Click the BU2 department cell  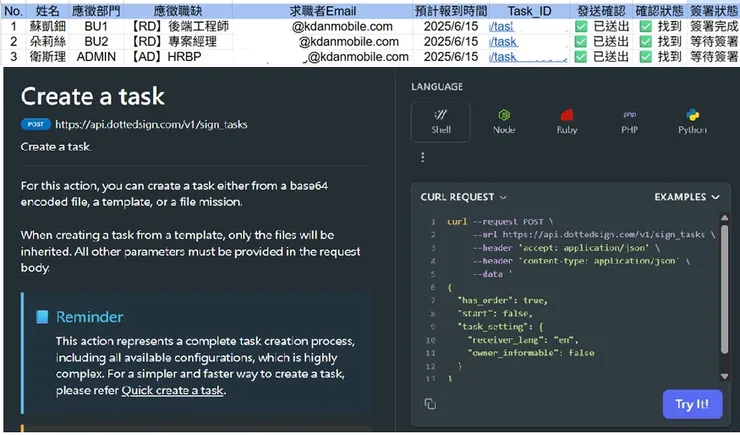click(96, 42)
